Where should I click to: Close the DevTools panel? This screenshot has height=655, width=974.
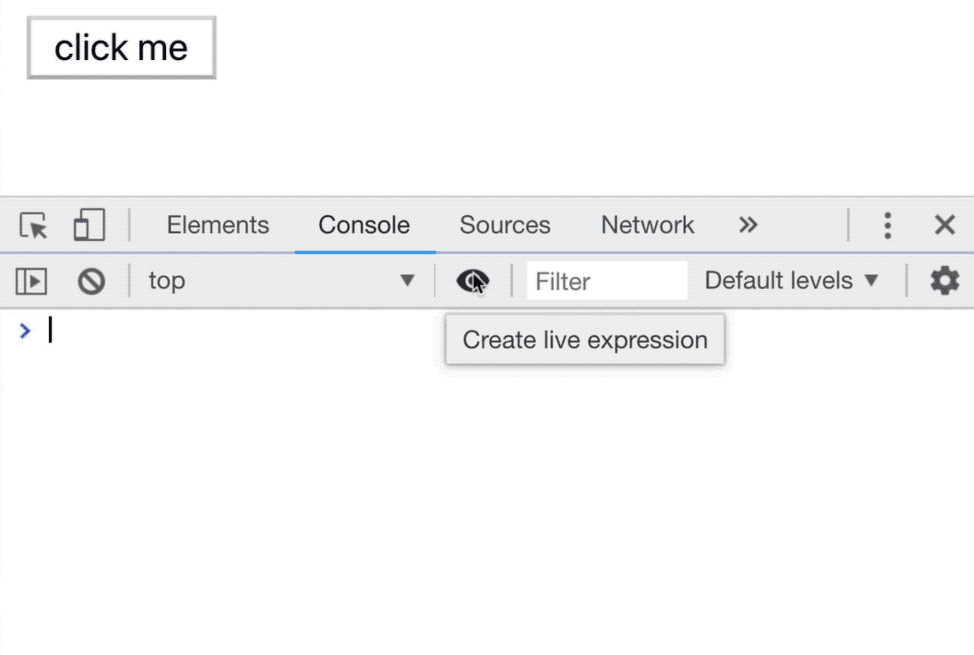click(x=944, y=226)
